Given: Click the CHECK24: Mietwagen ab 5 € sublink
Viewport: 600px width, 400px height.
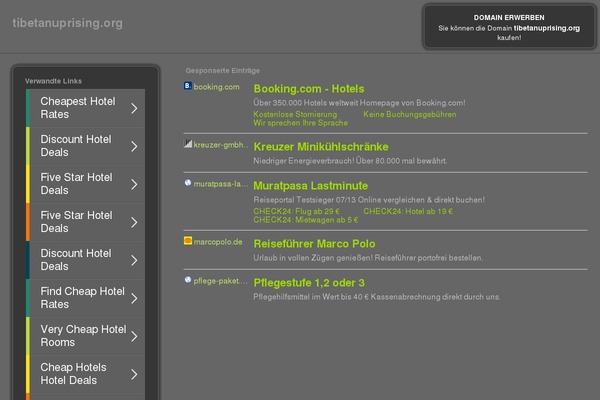Looking at the screenshot, I should point(305,220).
